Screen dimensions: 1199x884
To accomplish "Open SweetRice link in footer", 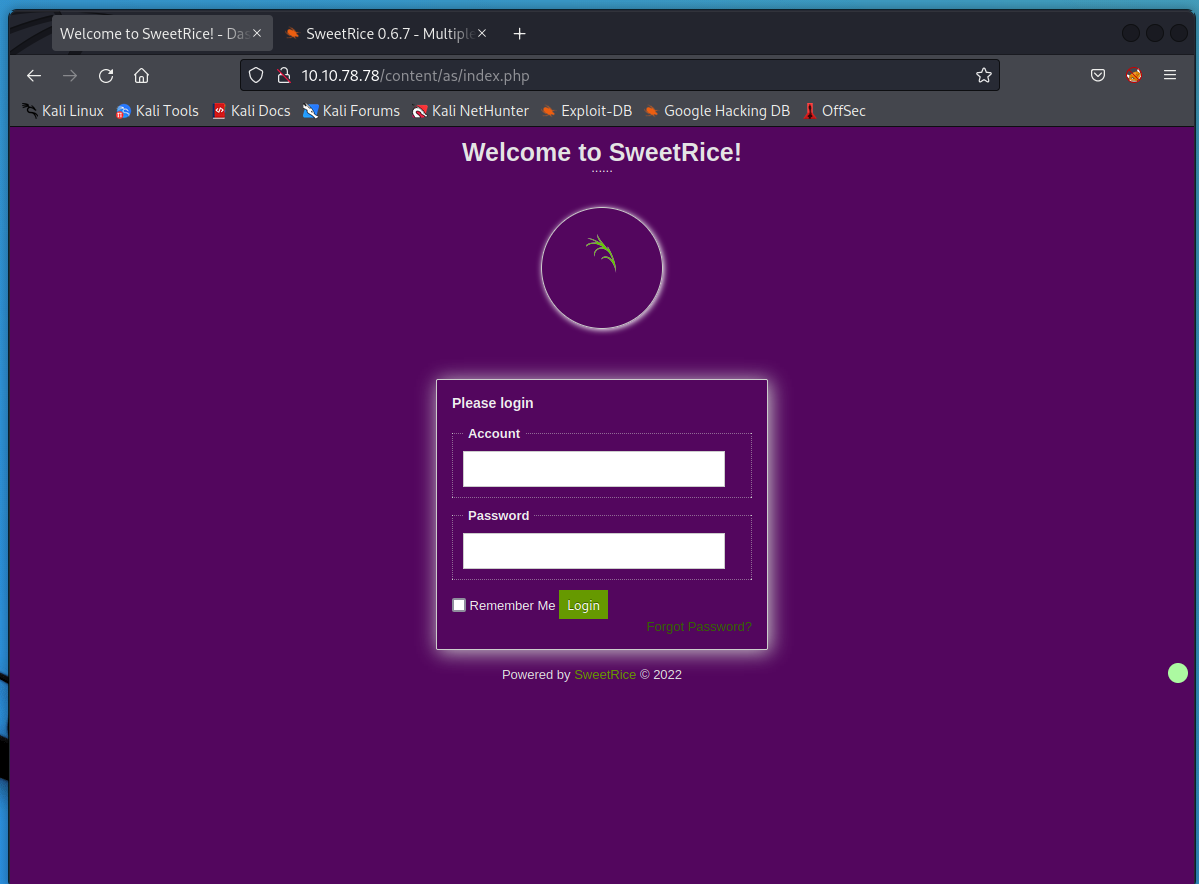I will (x=604, y=675).
